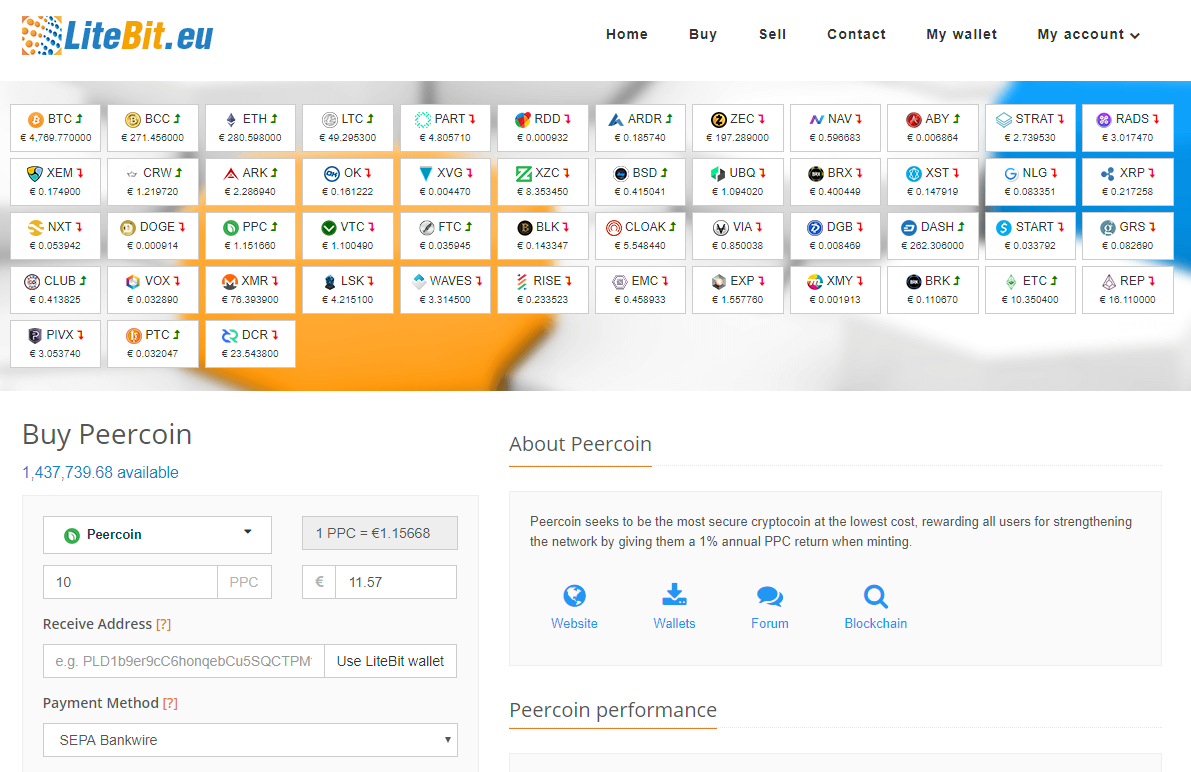Expand the Peercoin coin selector dropdown
Image resolution: width=1191 pixels, height=772 pixels.
coord(157,535)
